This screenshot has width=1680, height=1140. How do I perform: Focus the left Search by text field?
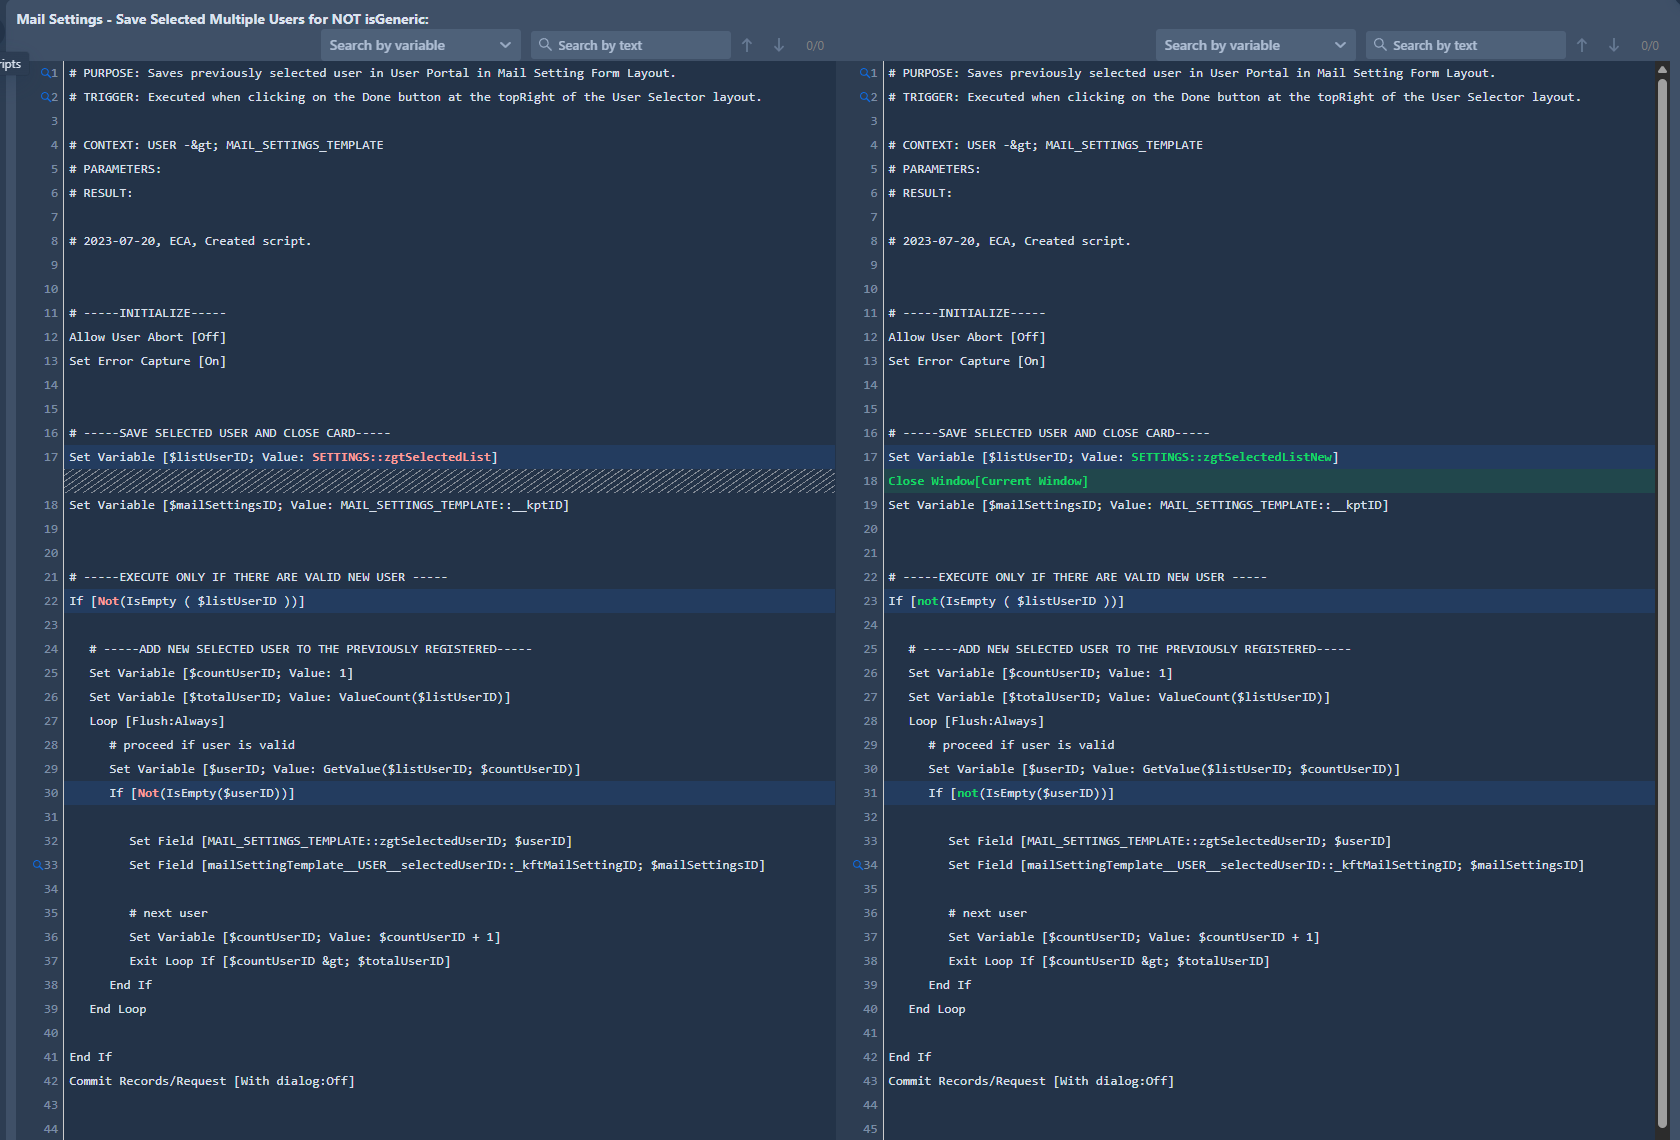[640, 45]
